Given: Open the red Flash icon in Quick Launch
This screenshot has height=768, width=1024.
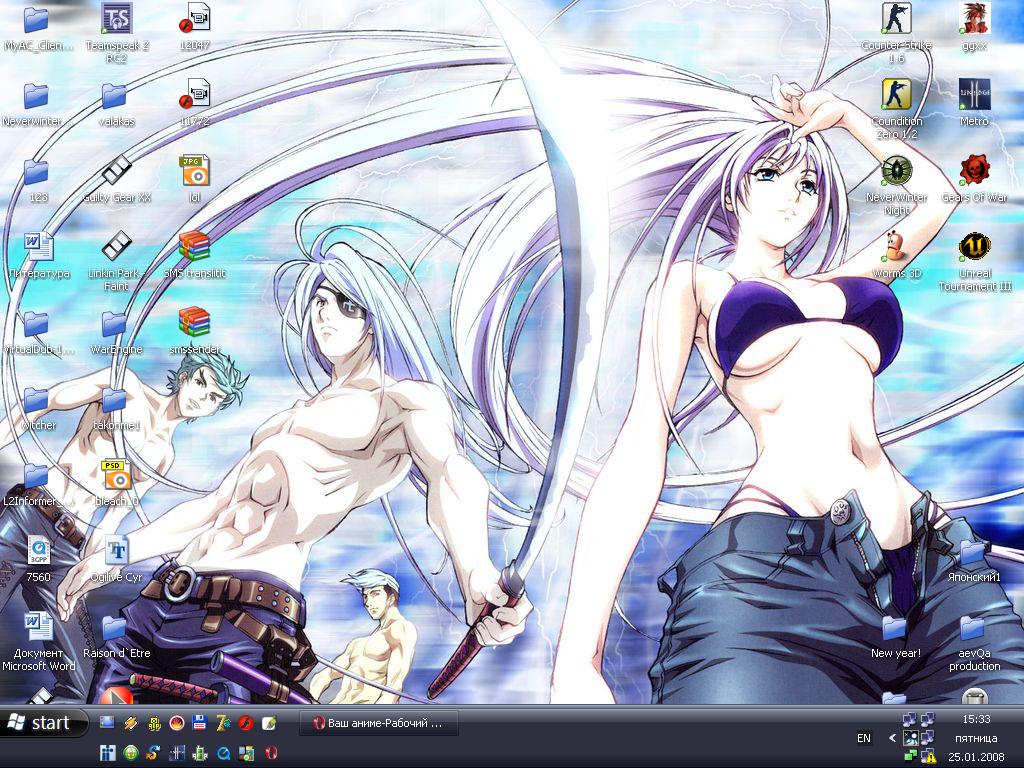Looking at the screenshot, I should [x=246, y=722].
